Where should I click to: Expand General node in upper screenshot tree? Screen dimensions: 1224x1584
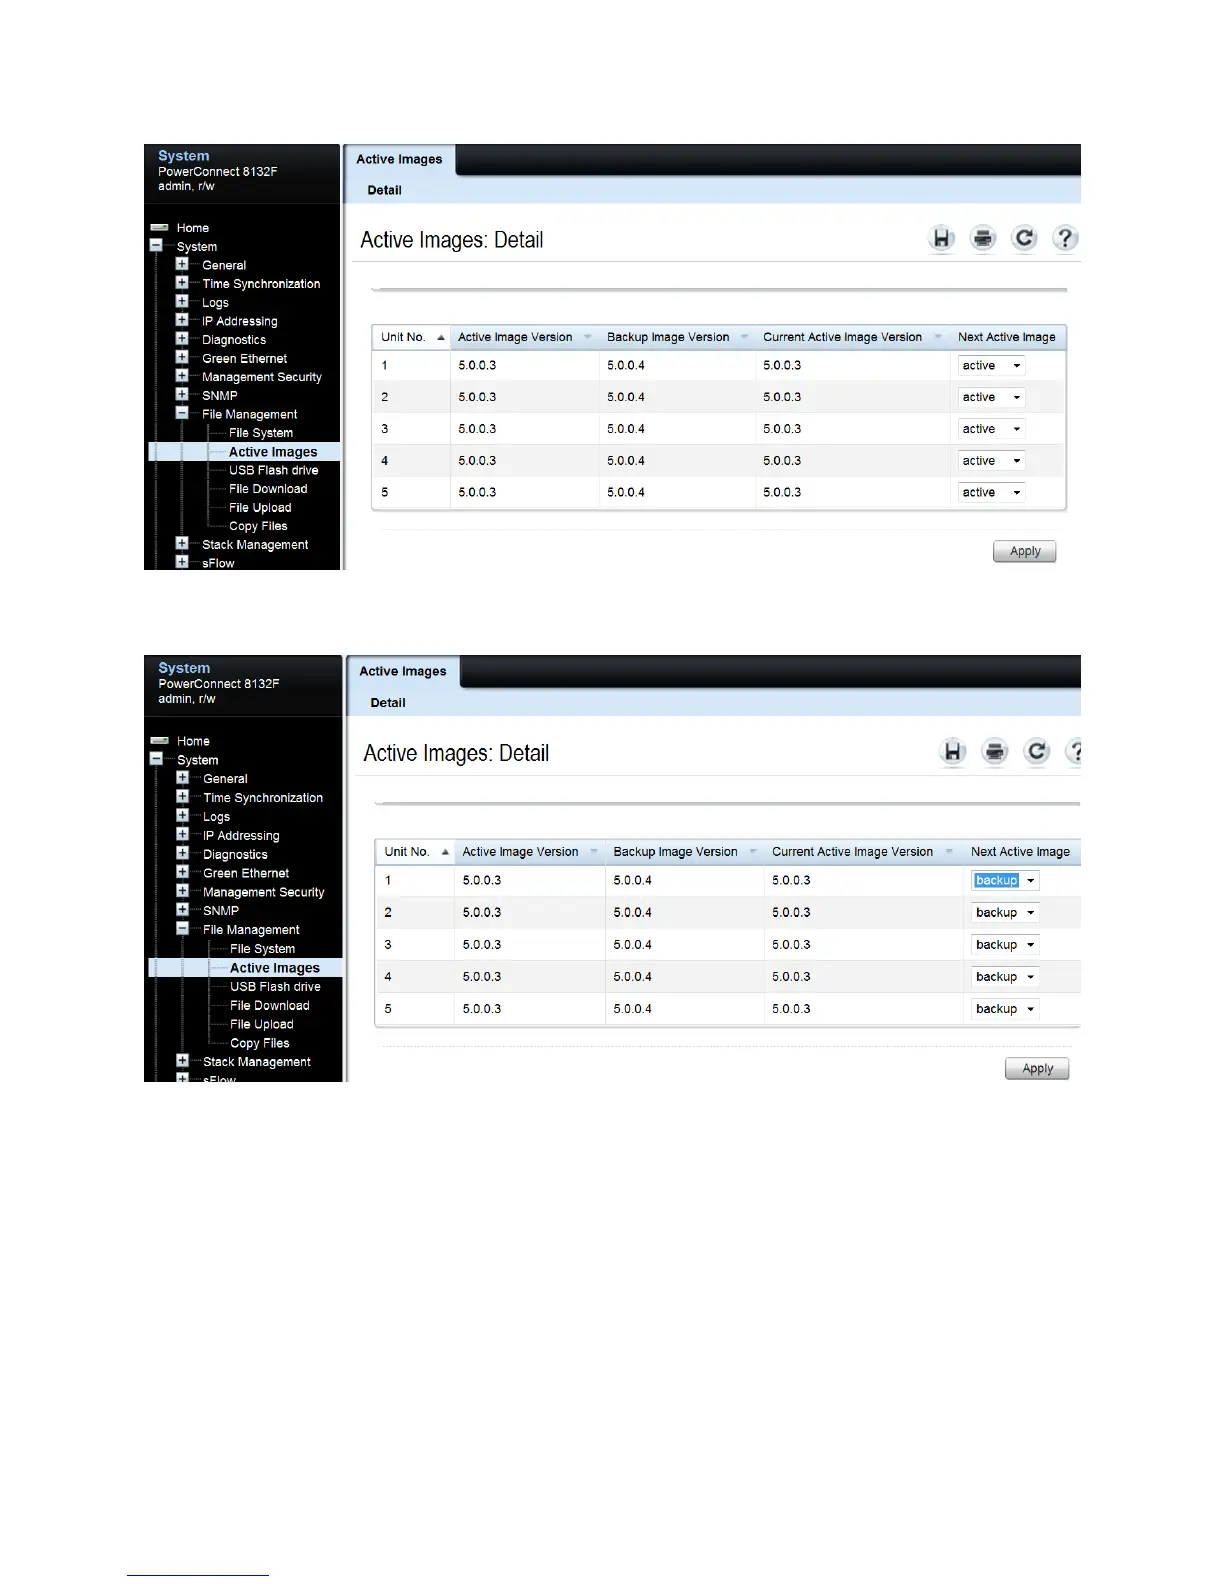(182, 264)
